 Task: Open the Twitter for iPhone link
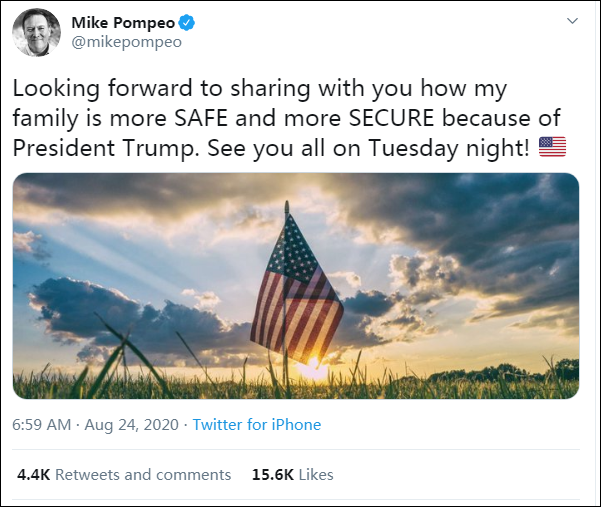point(257,425)
